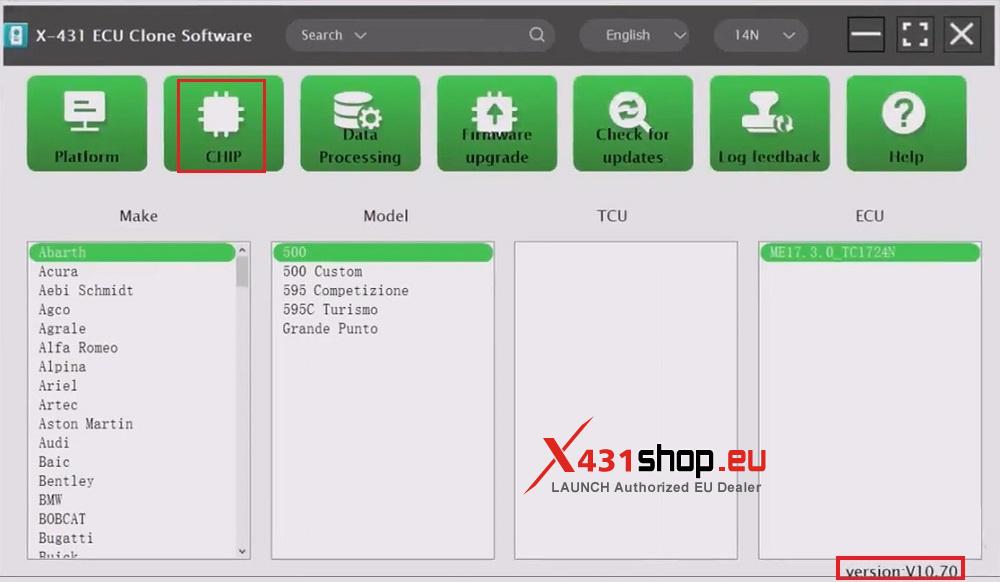Click the search magnifier icon
This screenshot has width=1000, height=582.
tap(537, 34)
